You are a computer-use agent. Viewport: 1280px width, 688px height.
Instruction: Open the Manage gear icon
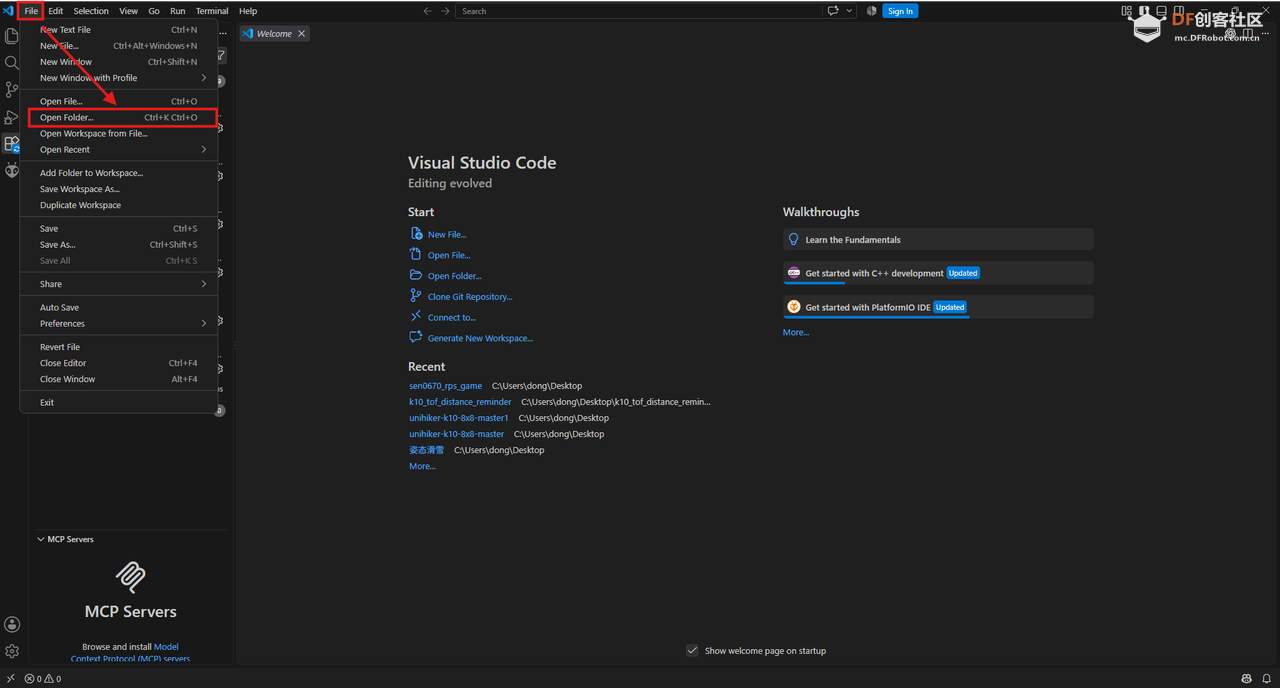pyautogui.click(x=12, y=651)
